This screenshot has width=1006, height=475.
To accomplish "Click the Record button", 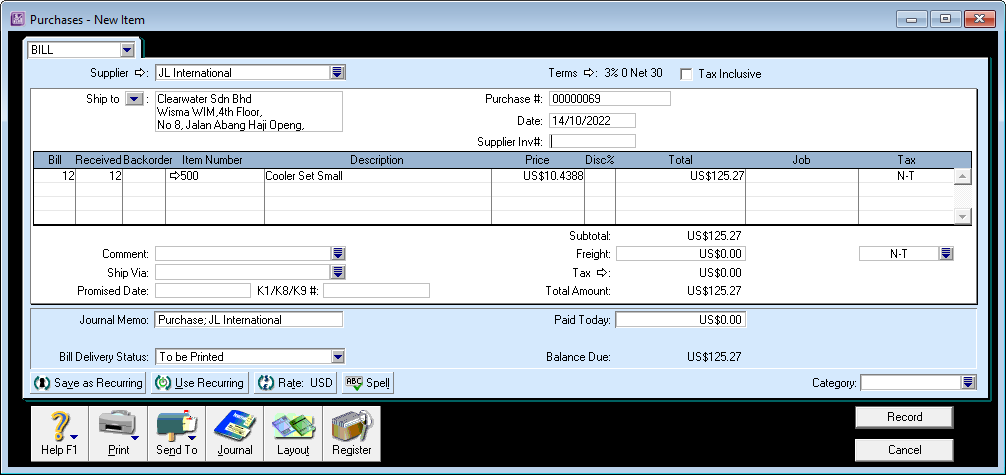I will (904, 417).
